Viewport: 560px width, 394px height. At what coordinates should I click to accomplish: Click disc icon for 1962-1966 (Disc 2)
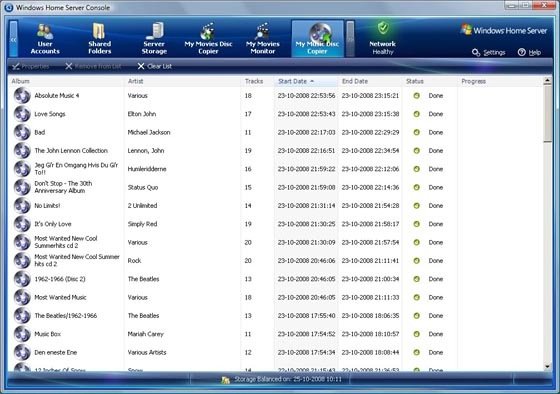(x=22, y=279)
